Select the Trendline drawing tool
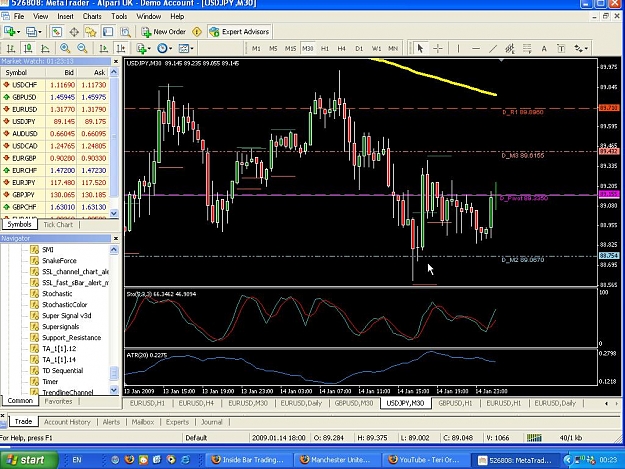 click(493, 49)
